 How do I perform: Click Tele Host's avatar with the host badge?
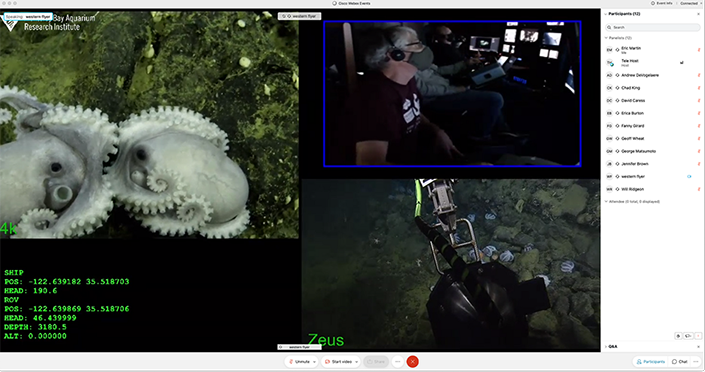(610, 63)
